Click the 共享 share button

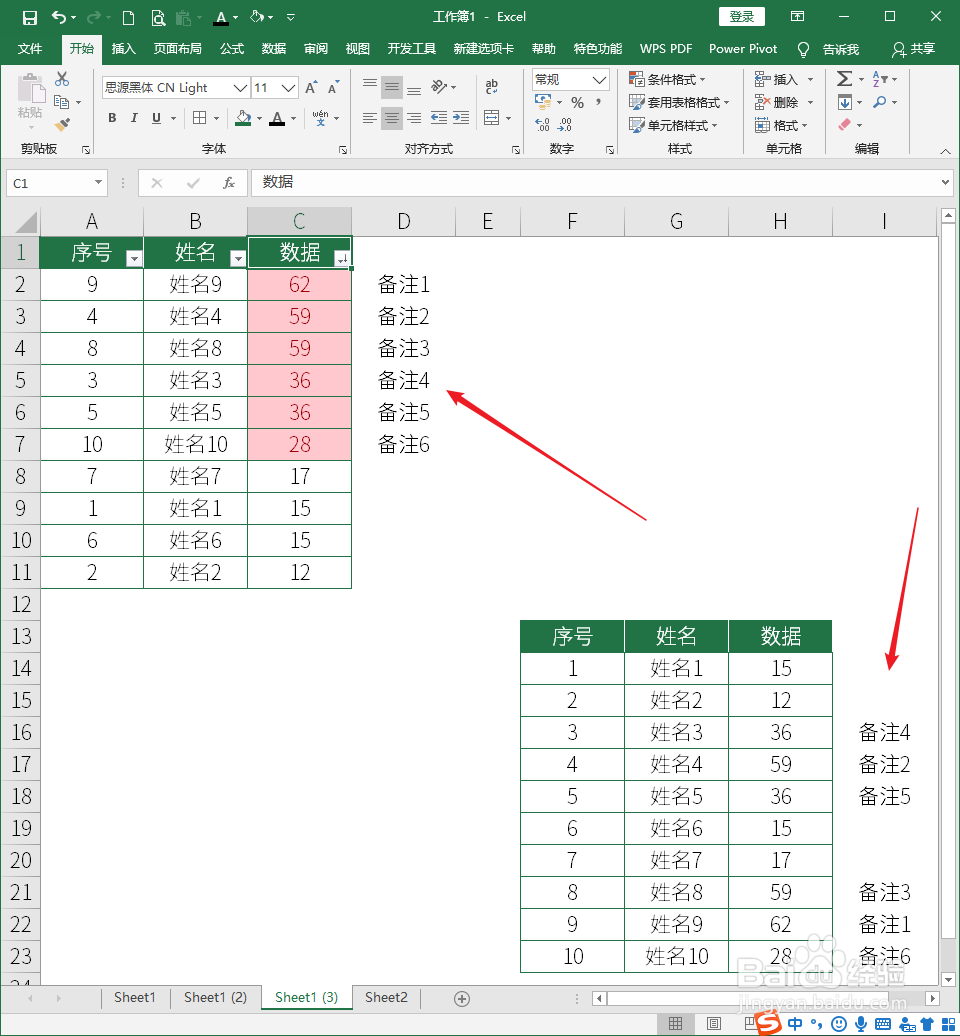914,49
